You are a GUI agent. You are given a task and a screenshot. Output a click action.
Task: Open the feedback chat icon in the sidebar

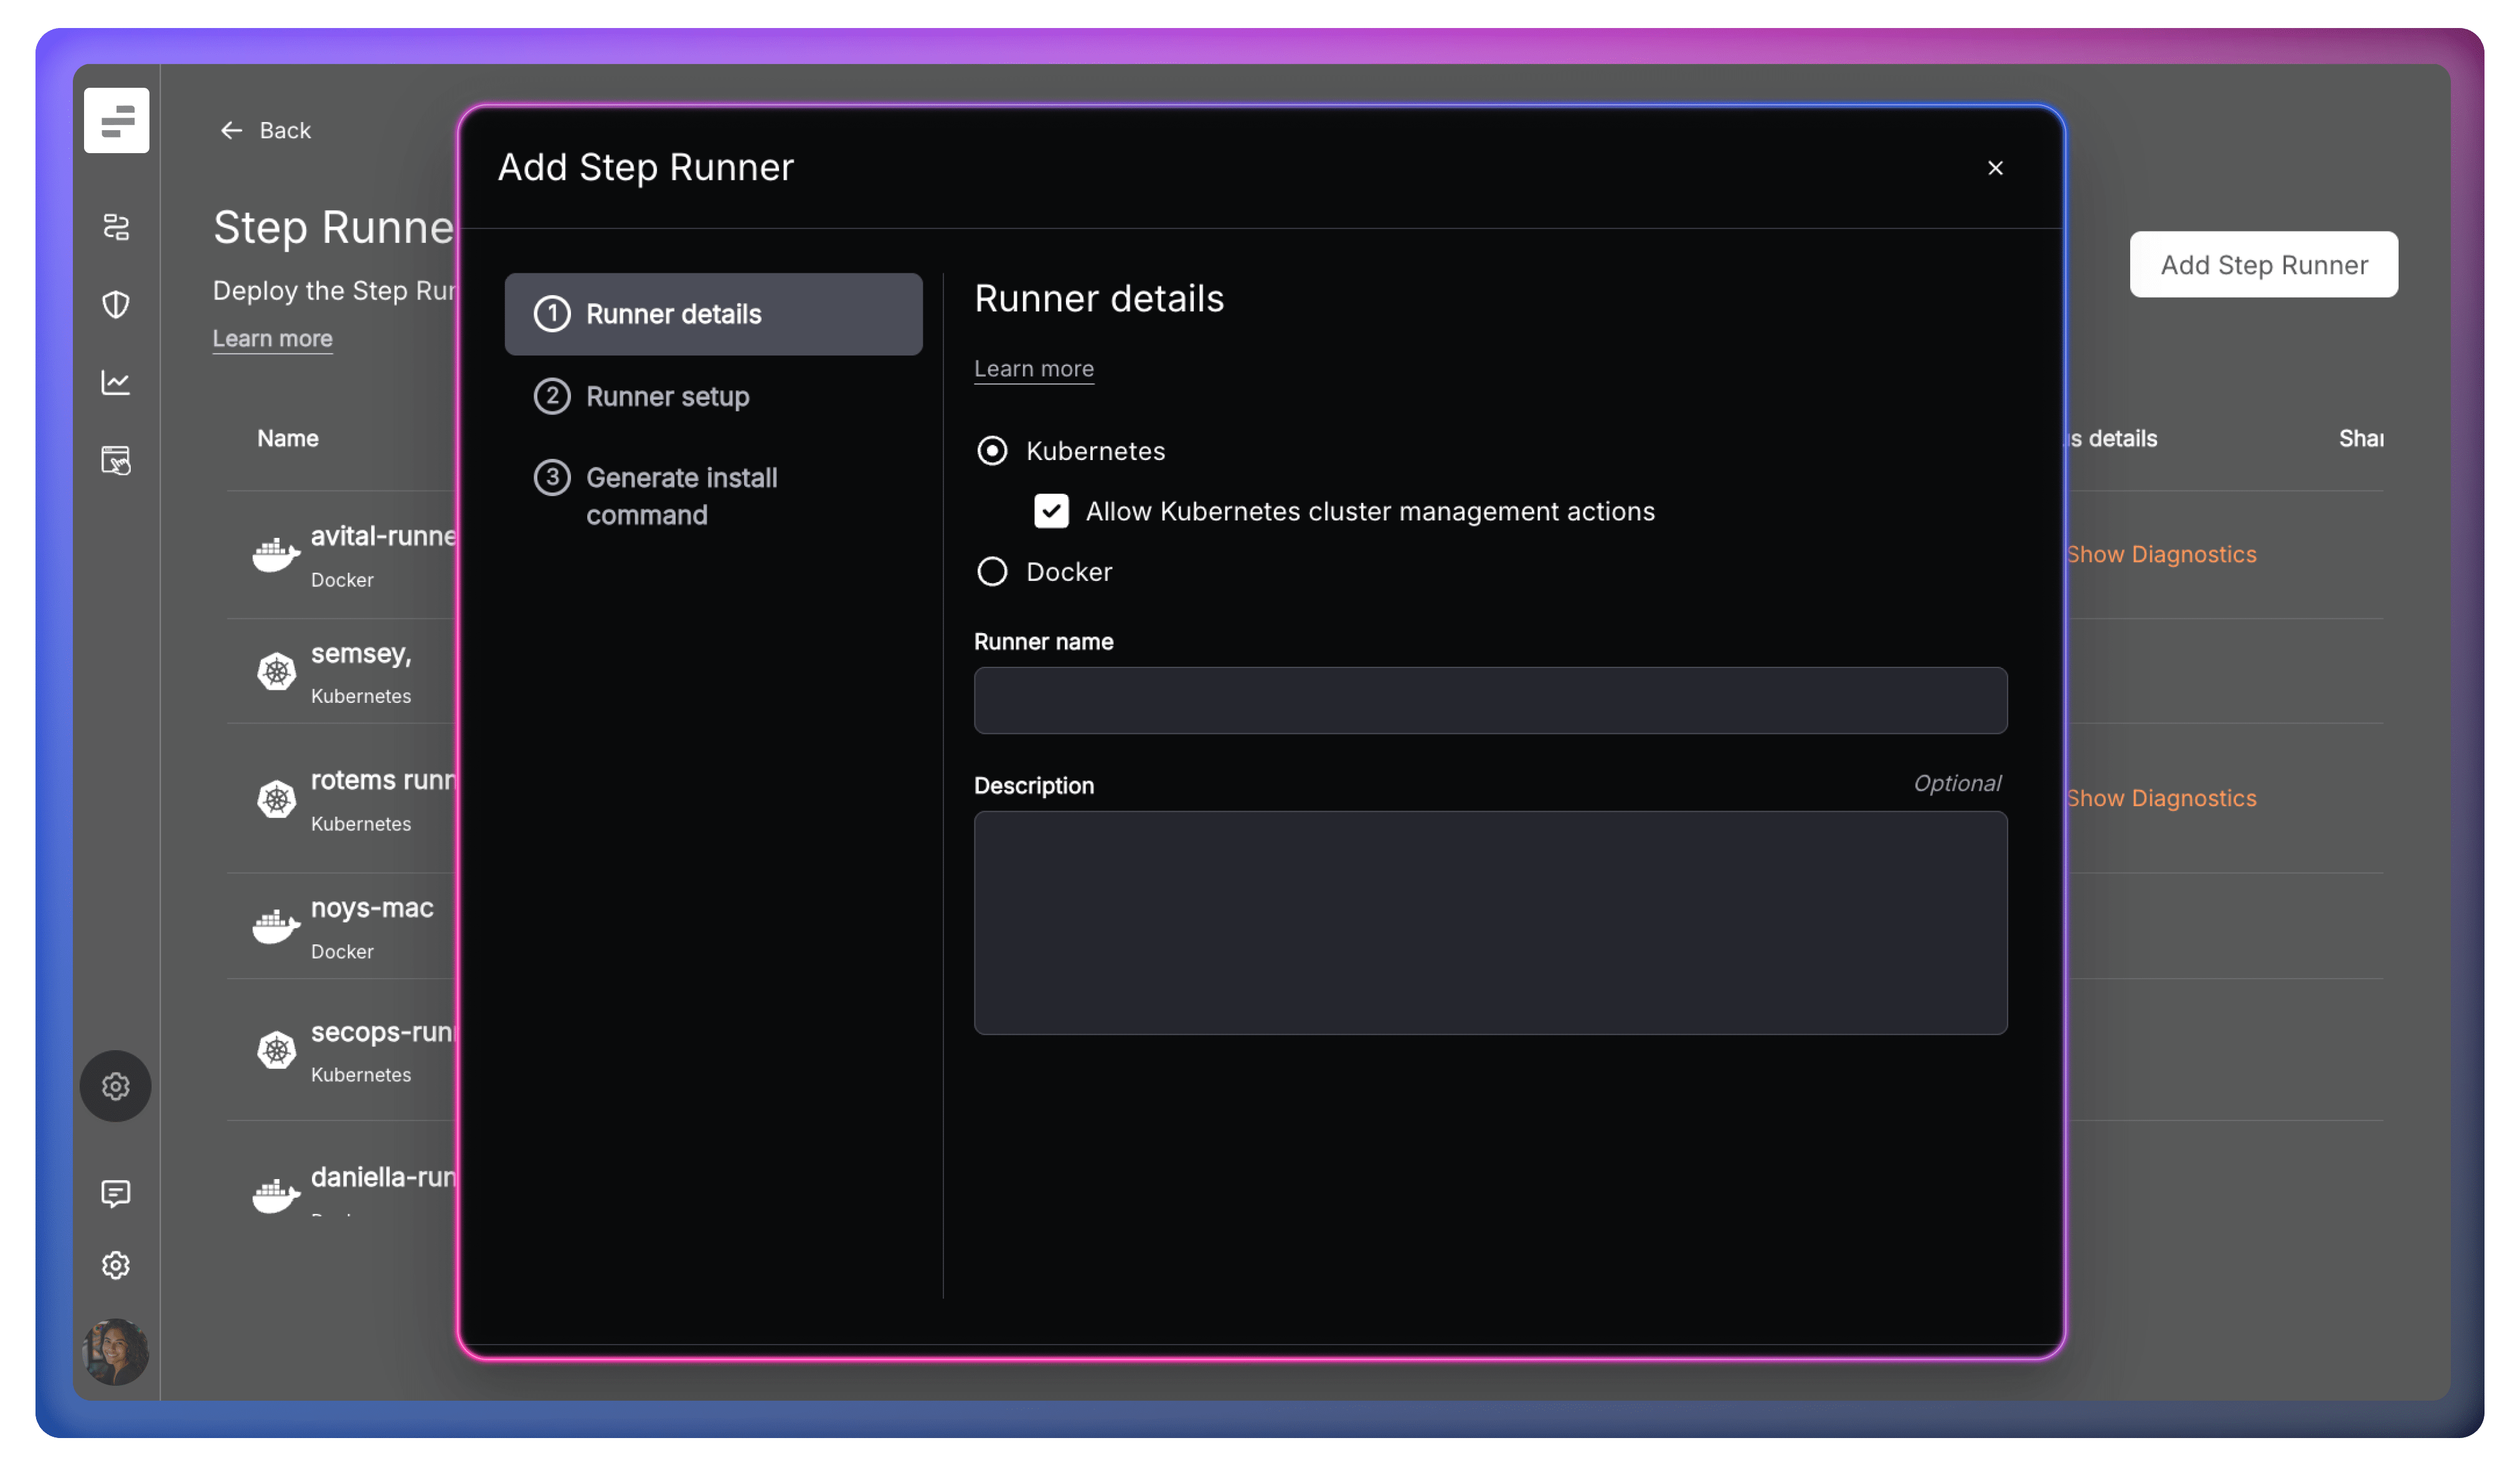[116, 1193]
